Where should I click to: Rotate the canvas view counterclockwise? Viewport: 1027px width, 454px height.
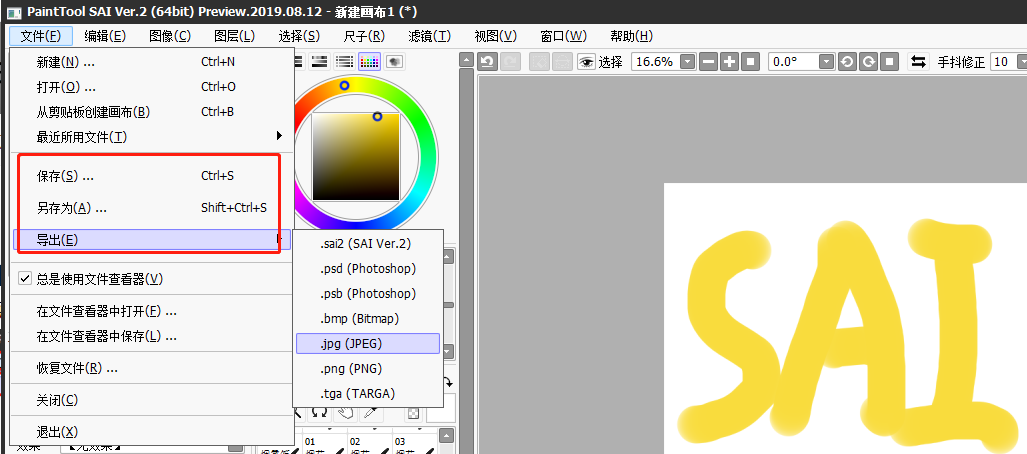[847, 62]
